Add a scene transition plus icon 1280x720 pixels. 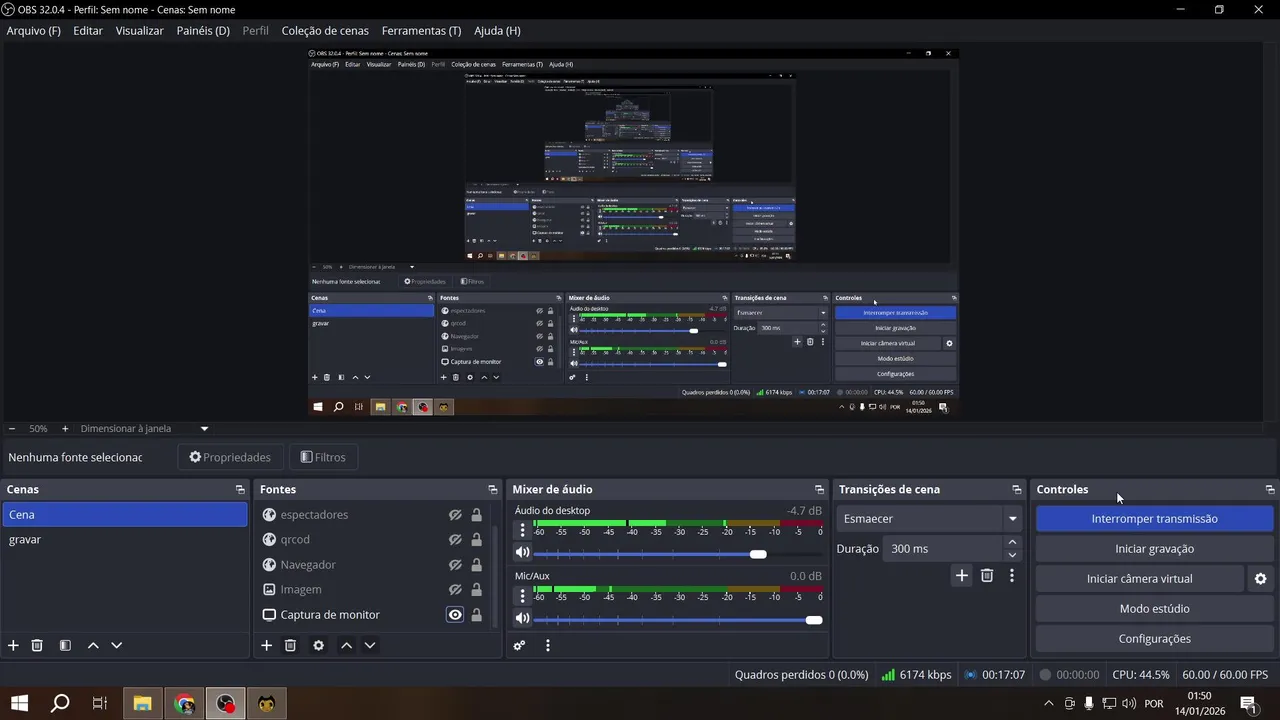point(962,575)
